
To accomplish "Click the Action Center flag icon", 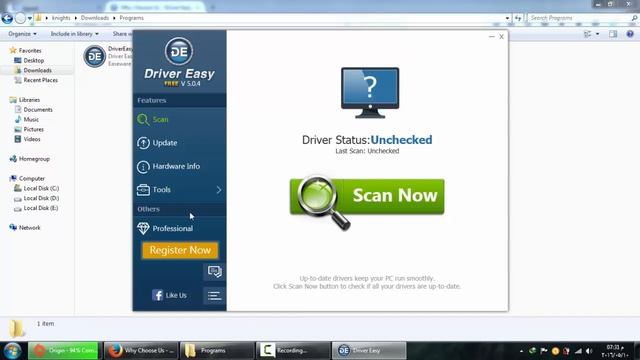I will [x=544, y=351].
